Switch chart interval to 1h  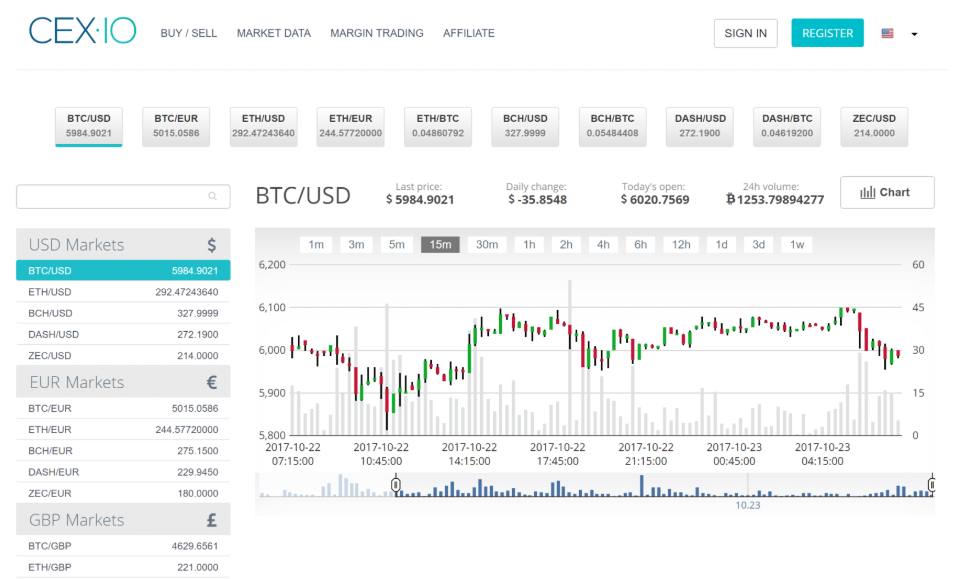click(x=529, y=243)
